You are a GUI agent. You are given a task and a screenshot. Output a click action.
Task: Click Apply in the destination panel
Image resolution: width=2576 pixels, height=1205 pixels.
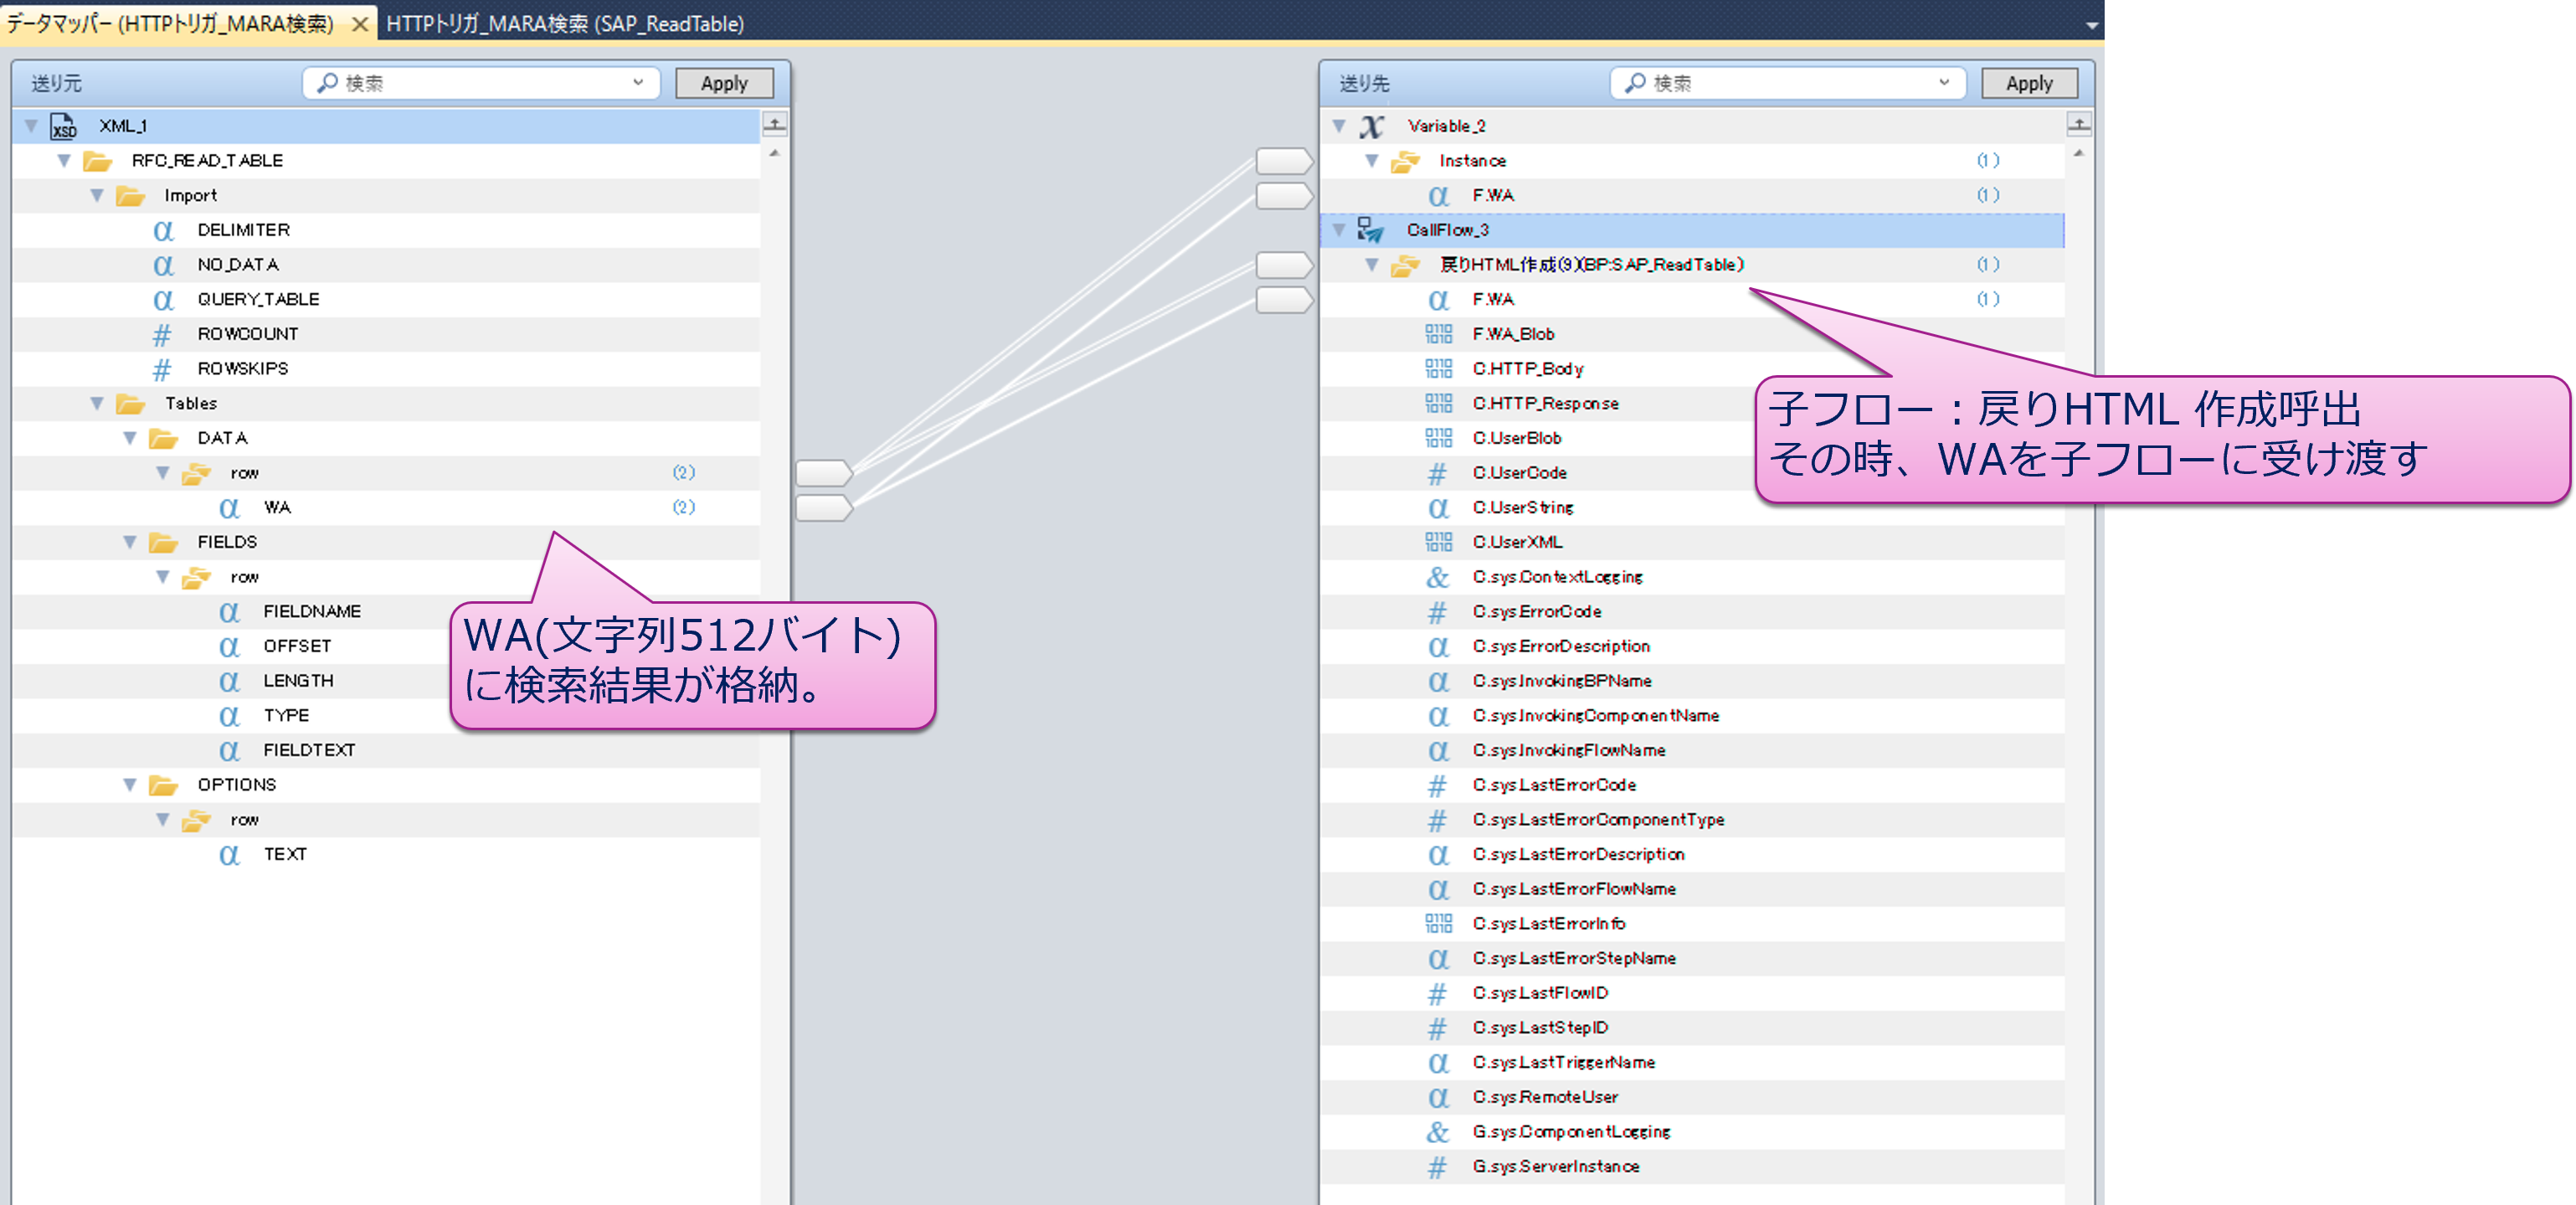click(2029, 83)
